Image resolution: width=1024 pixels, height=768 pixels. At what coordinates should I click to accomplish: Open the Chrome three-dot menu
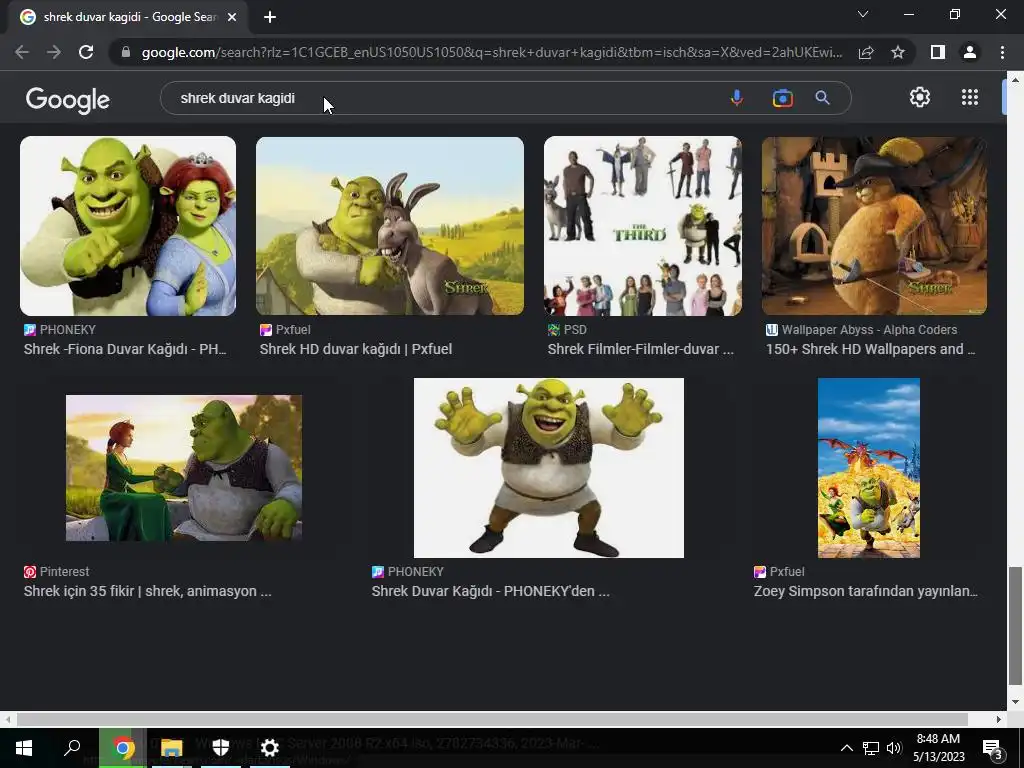point(1002,52)
